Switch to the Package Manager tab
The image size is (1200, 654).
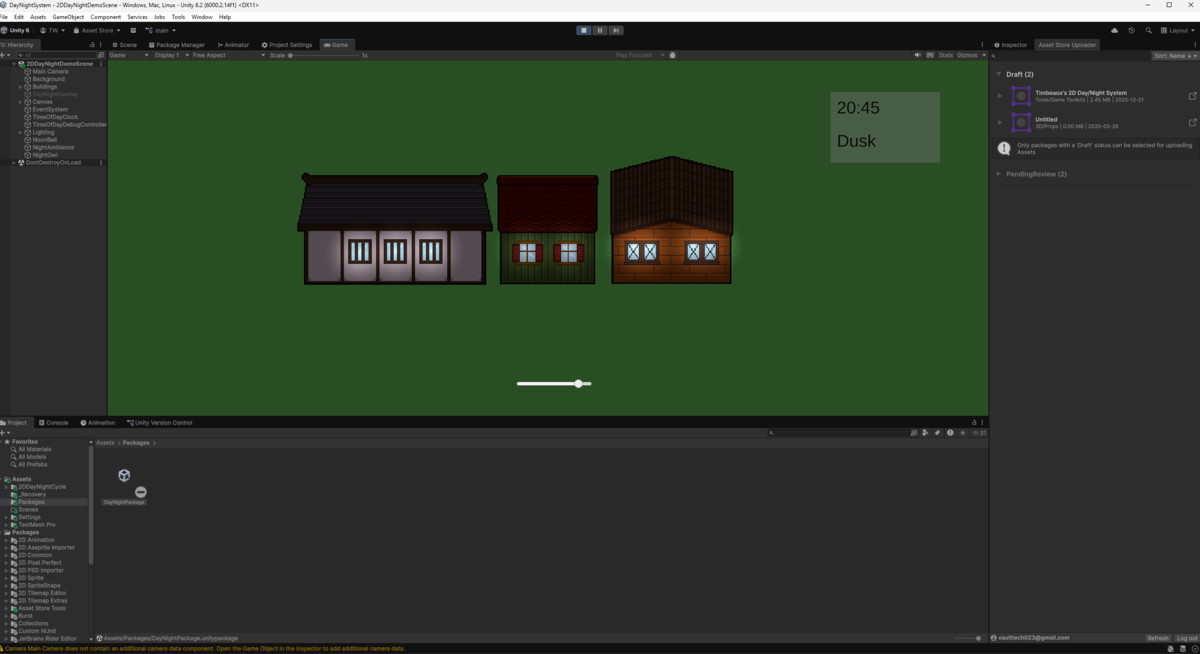(x=177, y=45)
